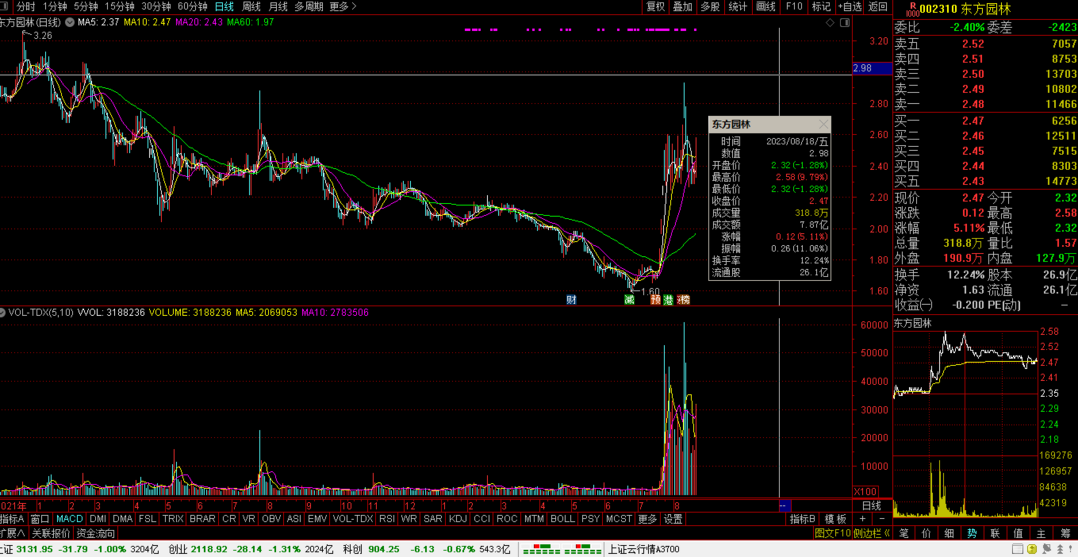The height and width of the screenshot is (557, 1078).
Task: Open the 联 linked quotes tab
Action: 995,533
